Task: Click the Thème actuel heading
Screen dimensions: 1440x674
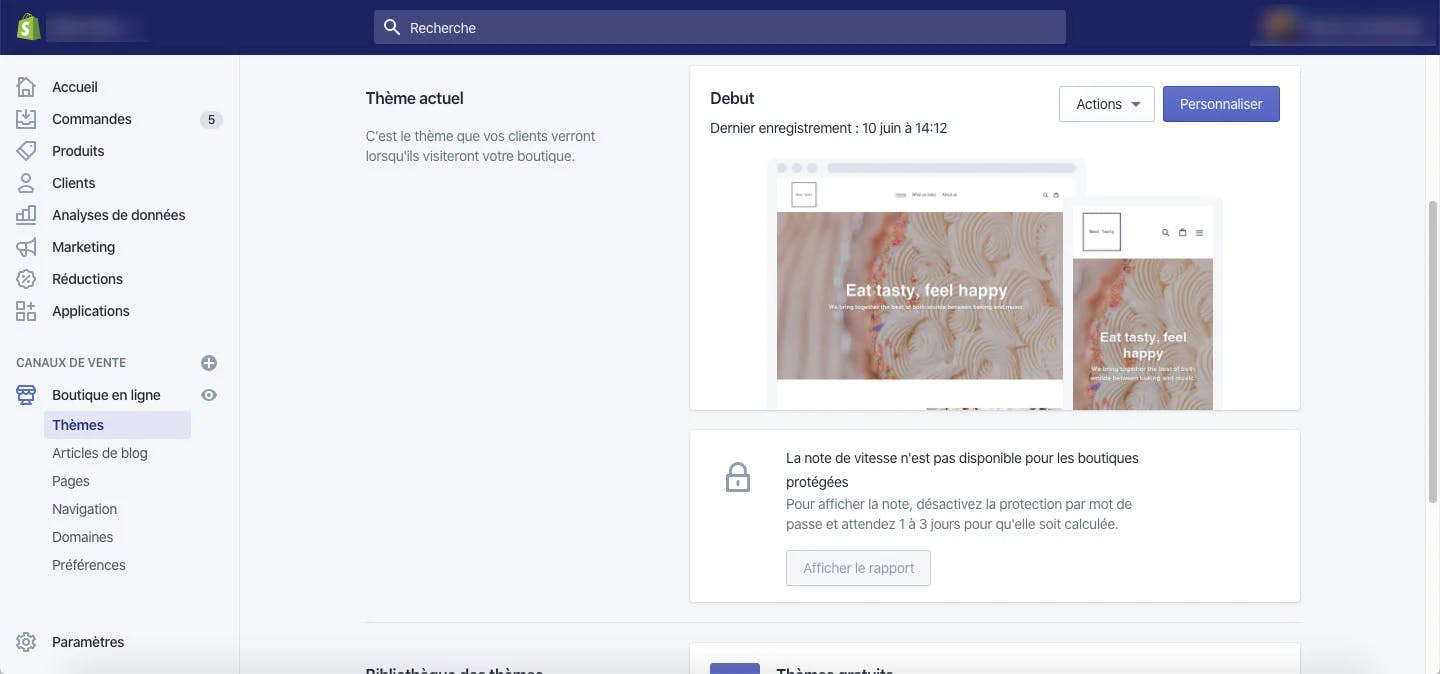Action: pyautogui.click(x=415, y=98)
